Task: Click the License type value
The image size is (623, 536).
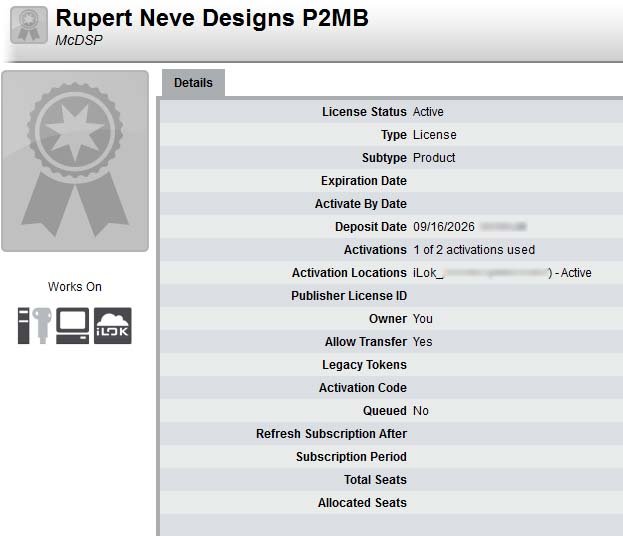Action: coord(435,135)
